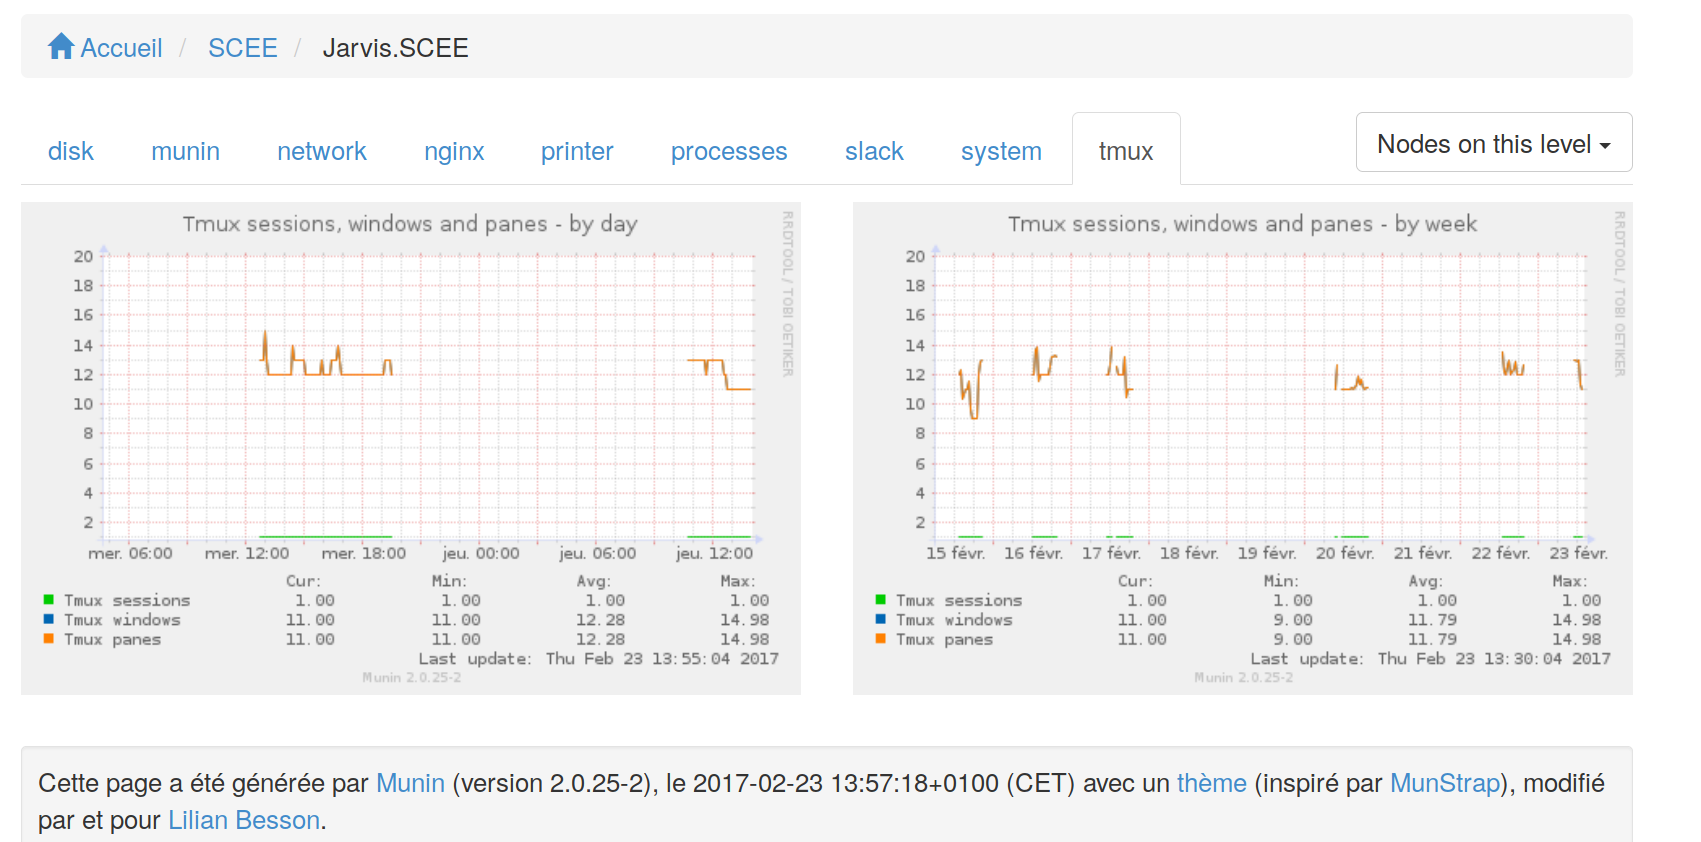Visit the MunStrap link
The image size is (1701, 842).
tap(1445, 783)
